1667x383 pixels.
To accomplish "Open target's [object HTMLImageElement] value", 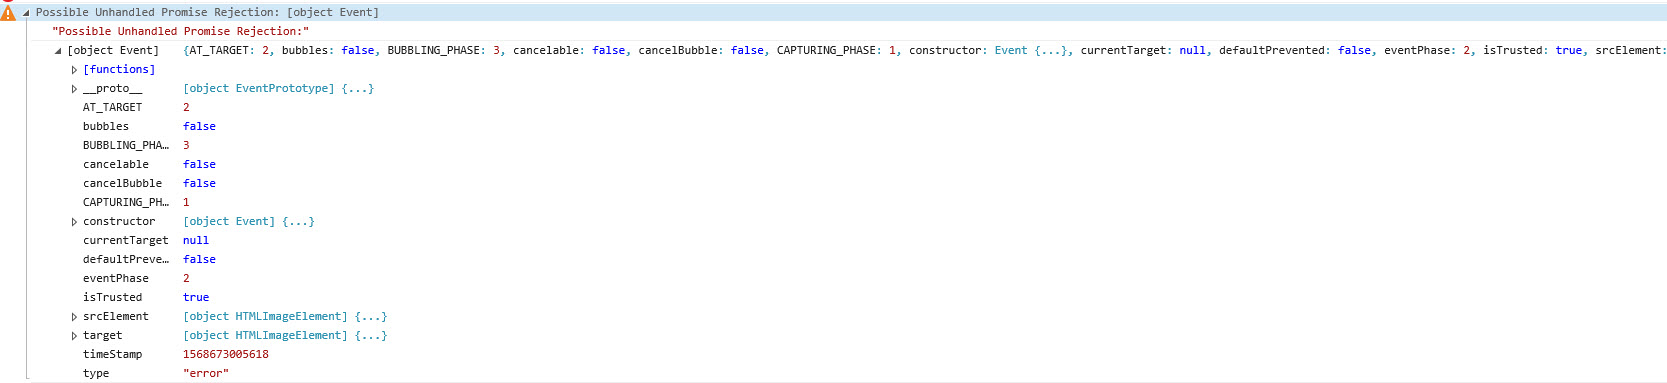I will click(x=285, y=336).
